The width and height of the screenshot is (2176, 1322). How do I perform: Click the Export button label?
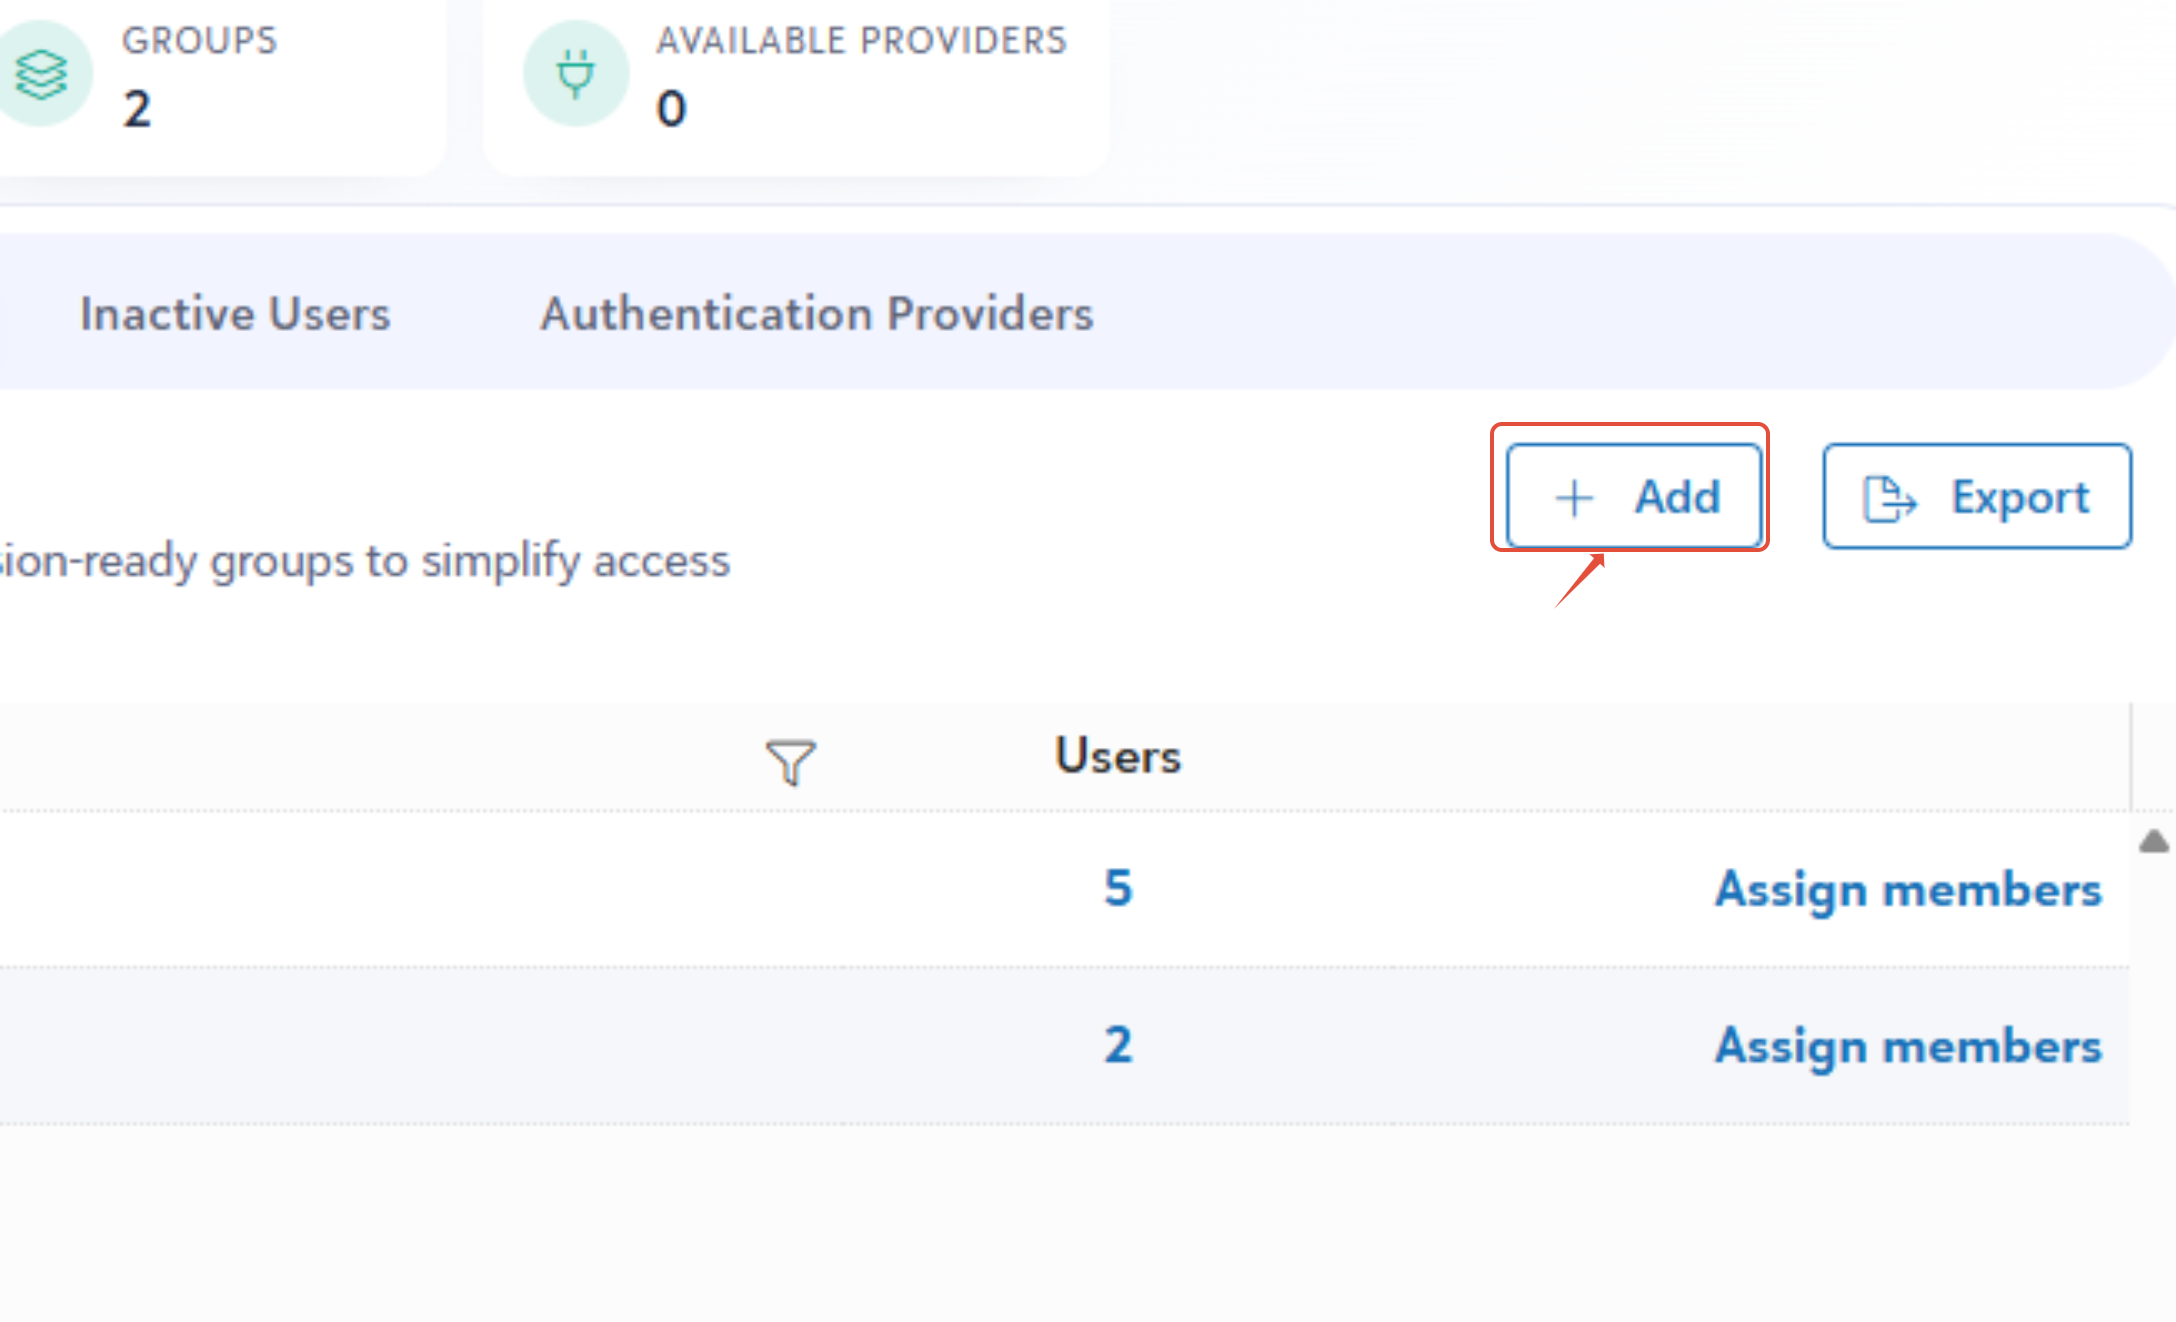[2020, 497]
